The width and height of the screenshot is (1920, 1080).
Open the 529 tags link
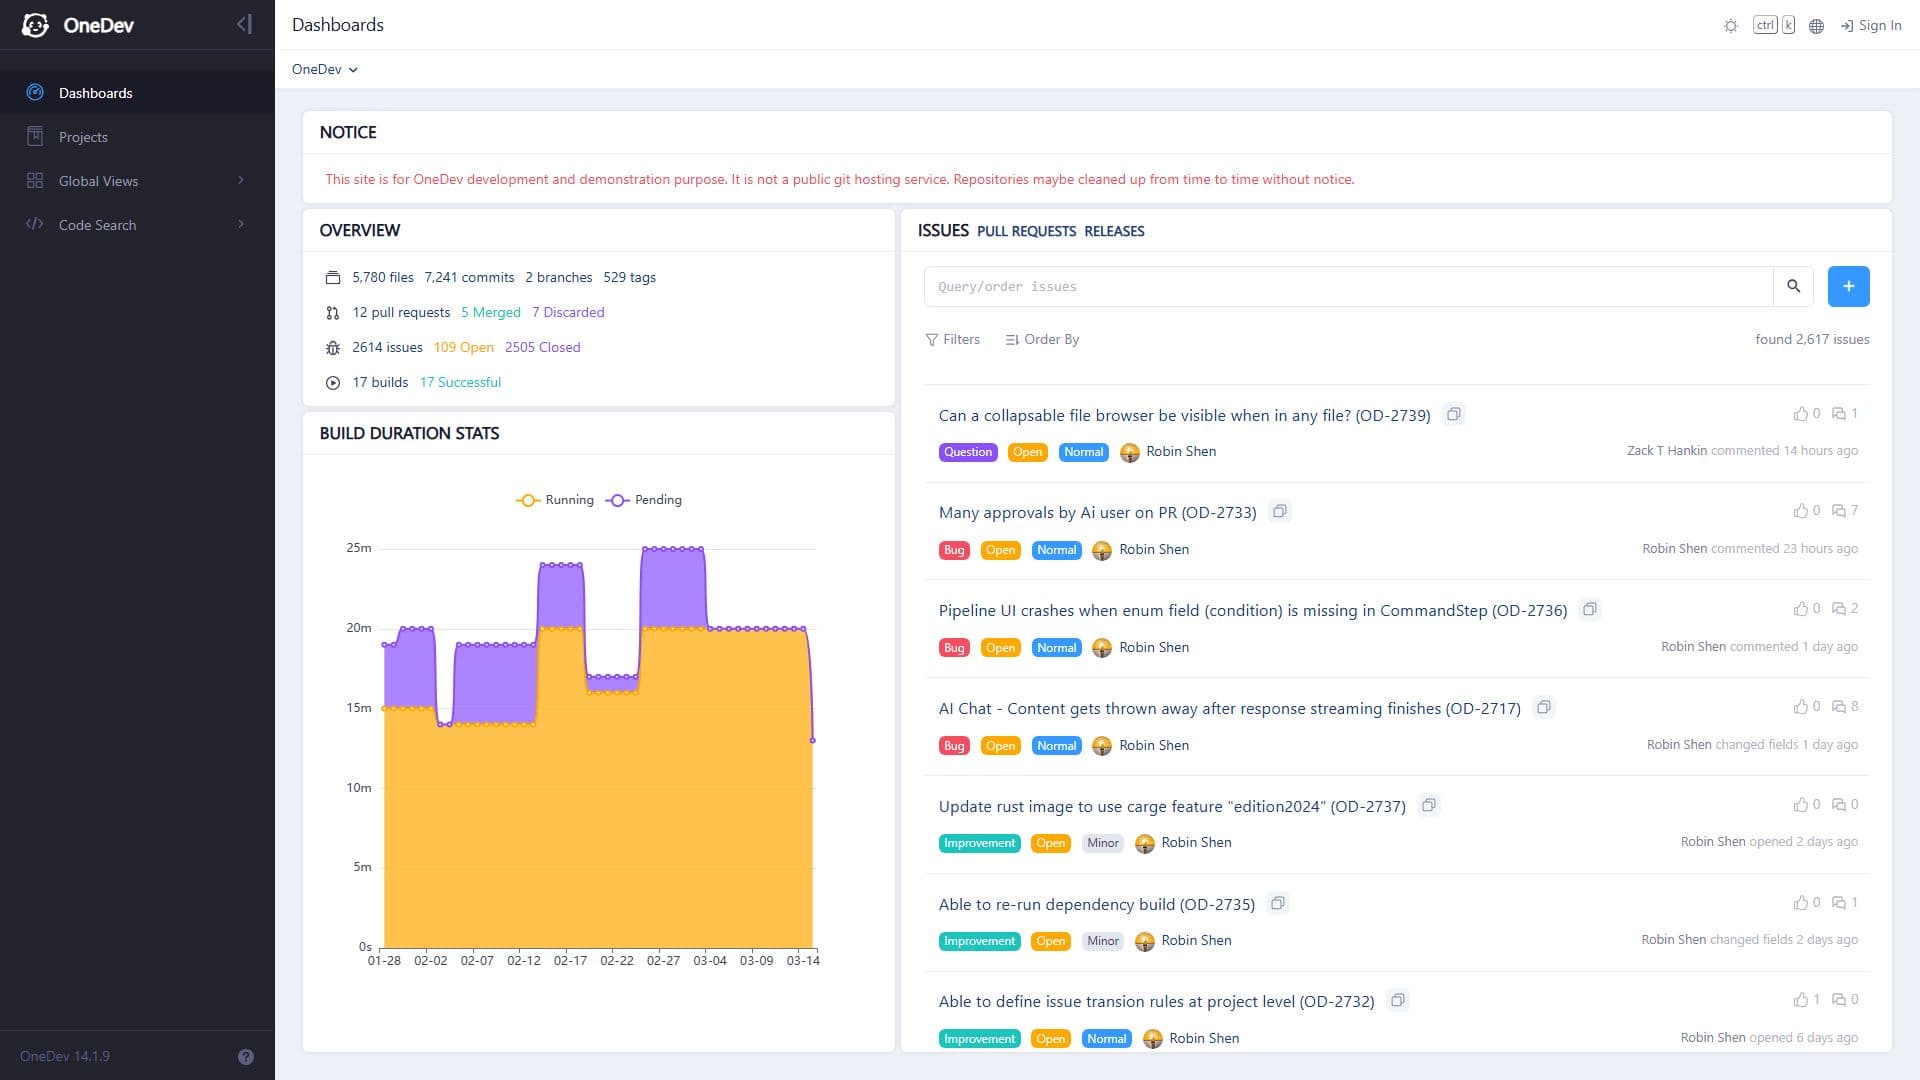pos(630,277)
